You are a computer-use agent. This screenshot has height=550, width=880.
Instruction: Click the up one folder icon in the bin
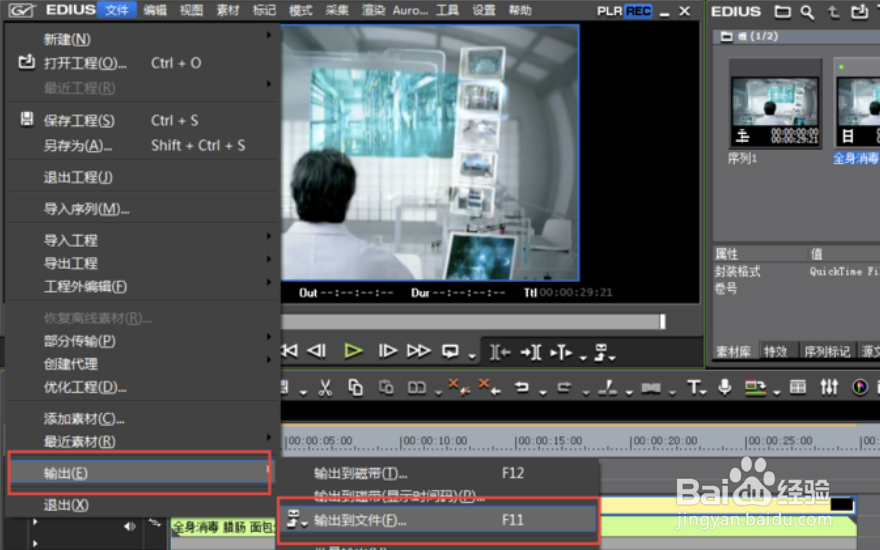click(834, 12)
